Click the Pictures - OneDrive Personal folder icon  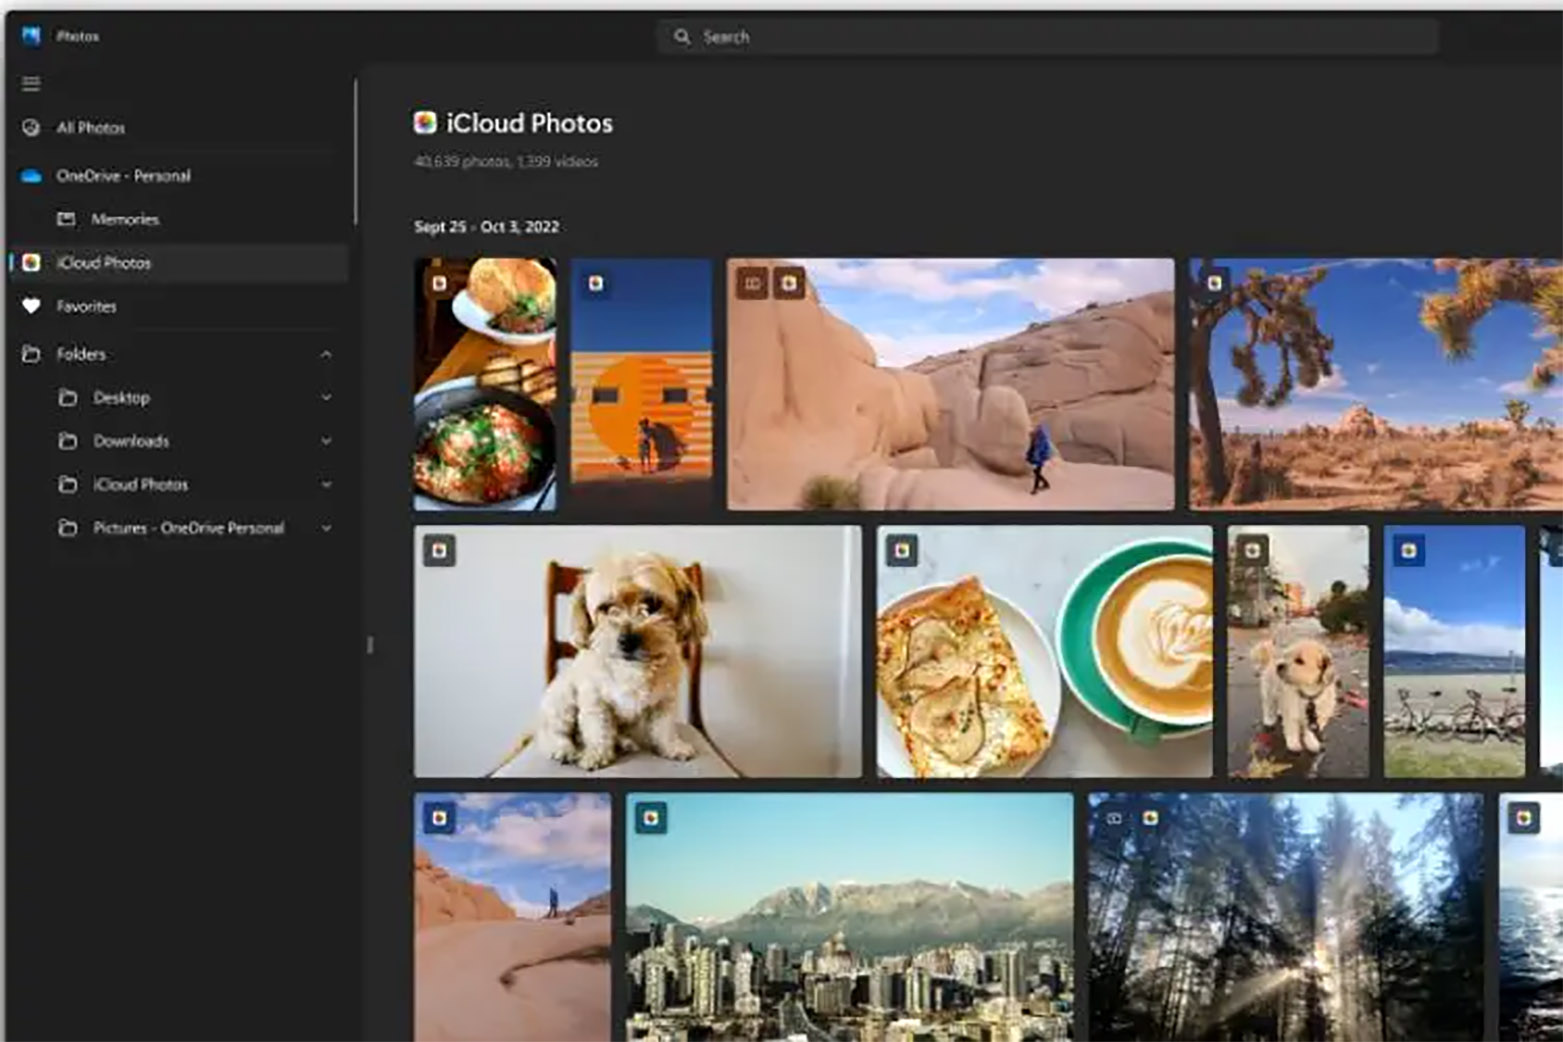point(68,528)
